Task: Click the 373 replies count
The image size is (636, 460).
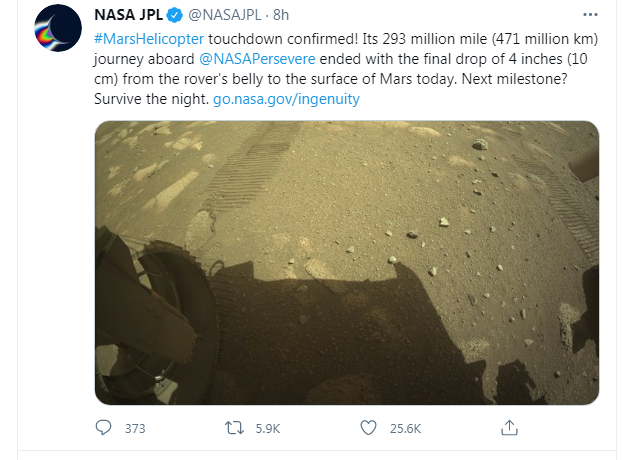Action: pyautogui.click(x=135, y=429)
